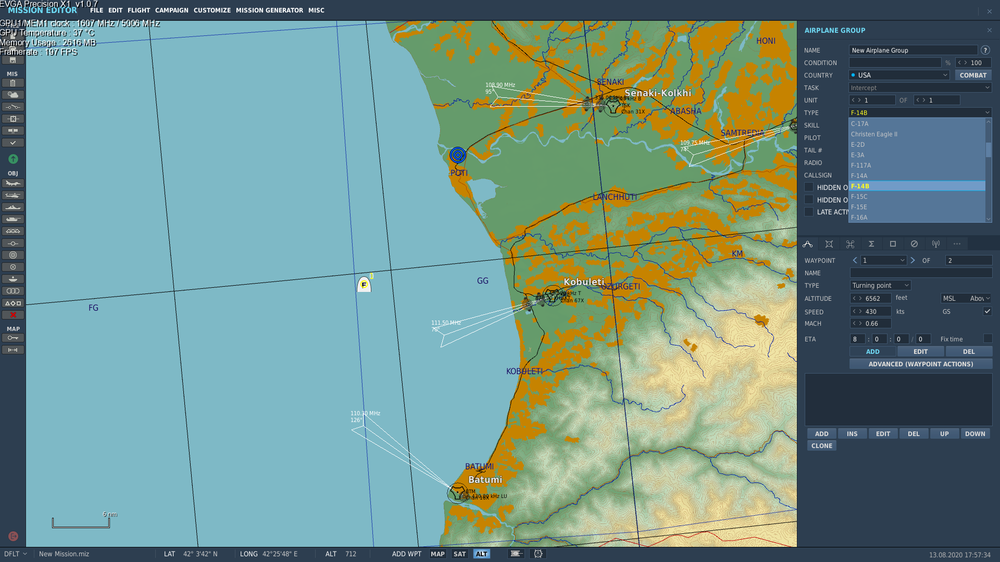
Task: Select F-15C in the aircraft type list
Action: (x=916, y=196)
